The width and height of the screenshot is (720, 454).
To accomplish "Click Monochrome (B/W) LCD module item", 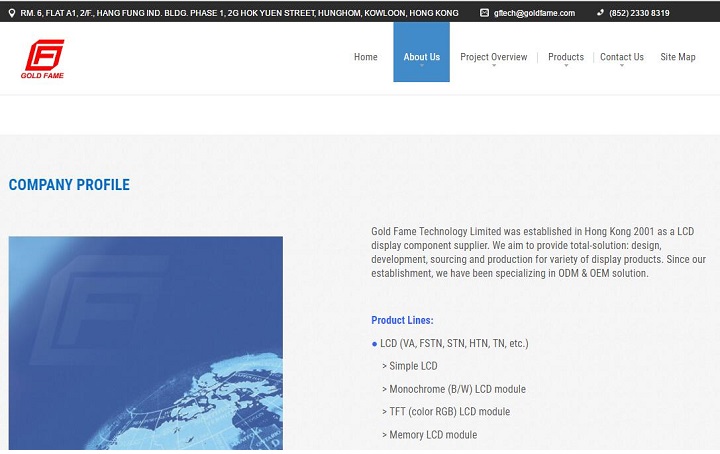I will tap(457, 389).
